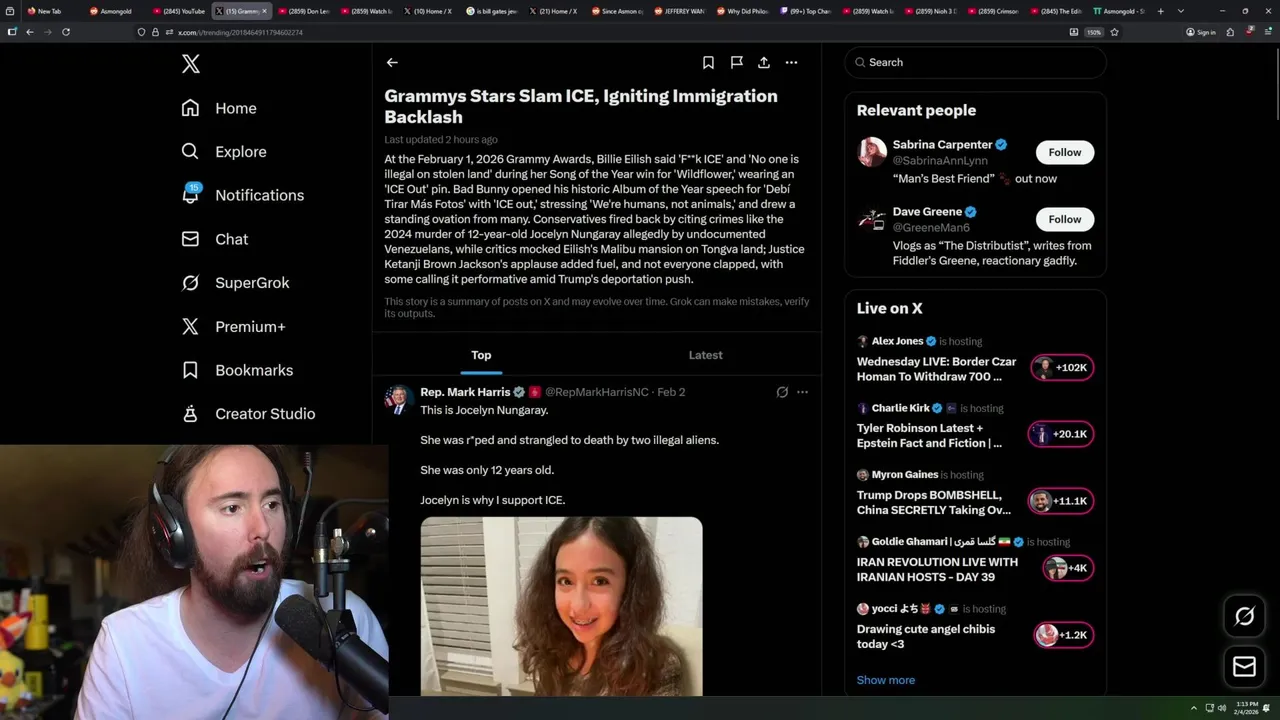
Task: Open Dave Greene's profile picture
Action: point(872,219)
